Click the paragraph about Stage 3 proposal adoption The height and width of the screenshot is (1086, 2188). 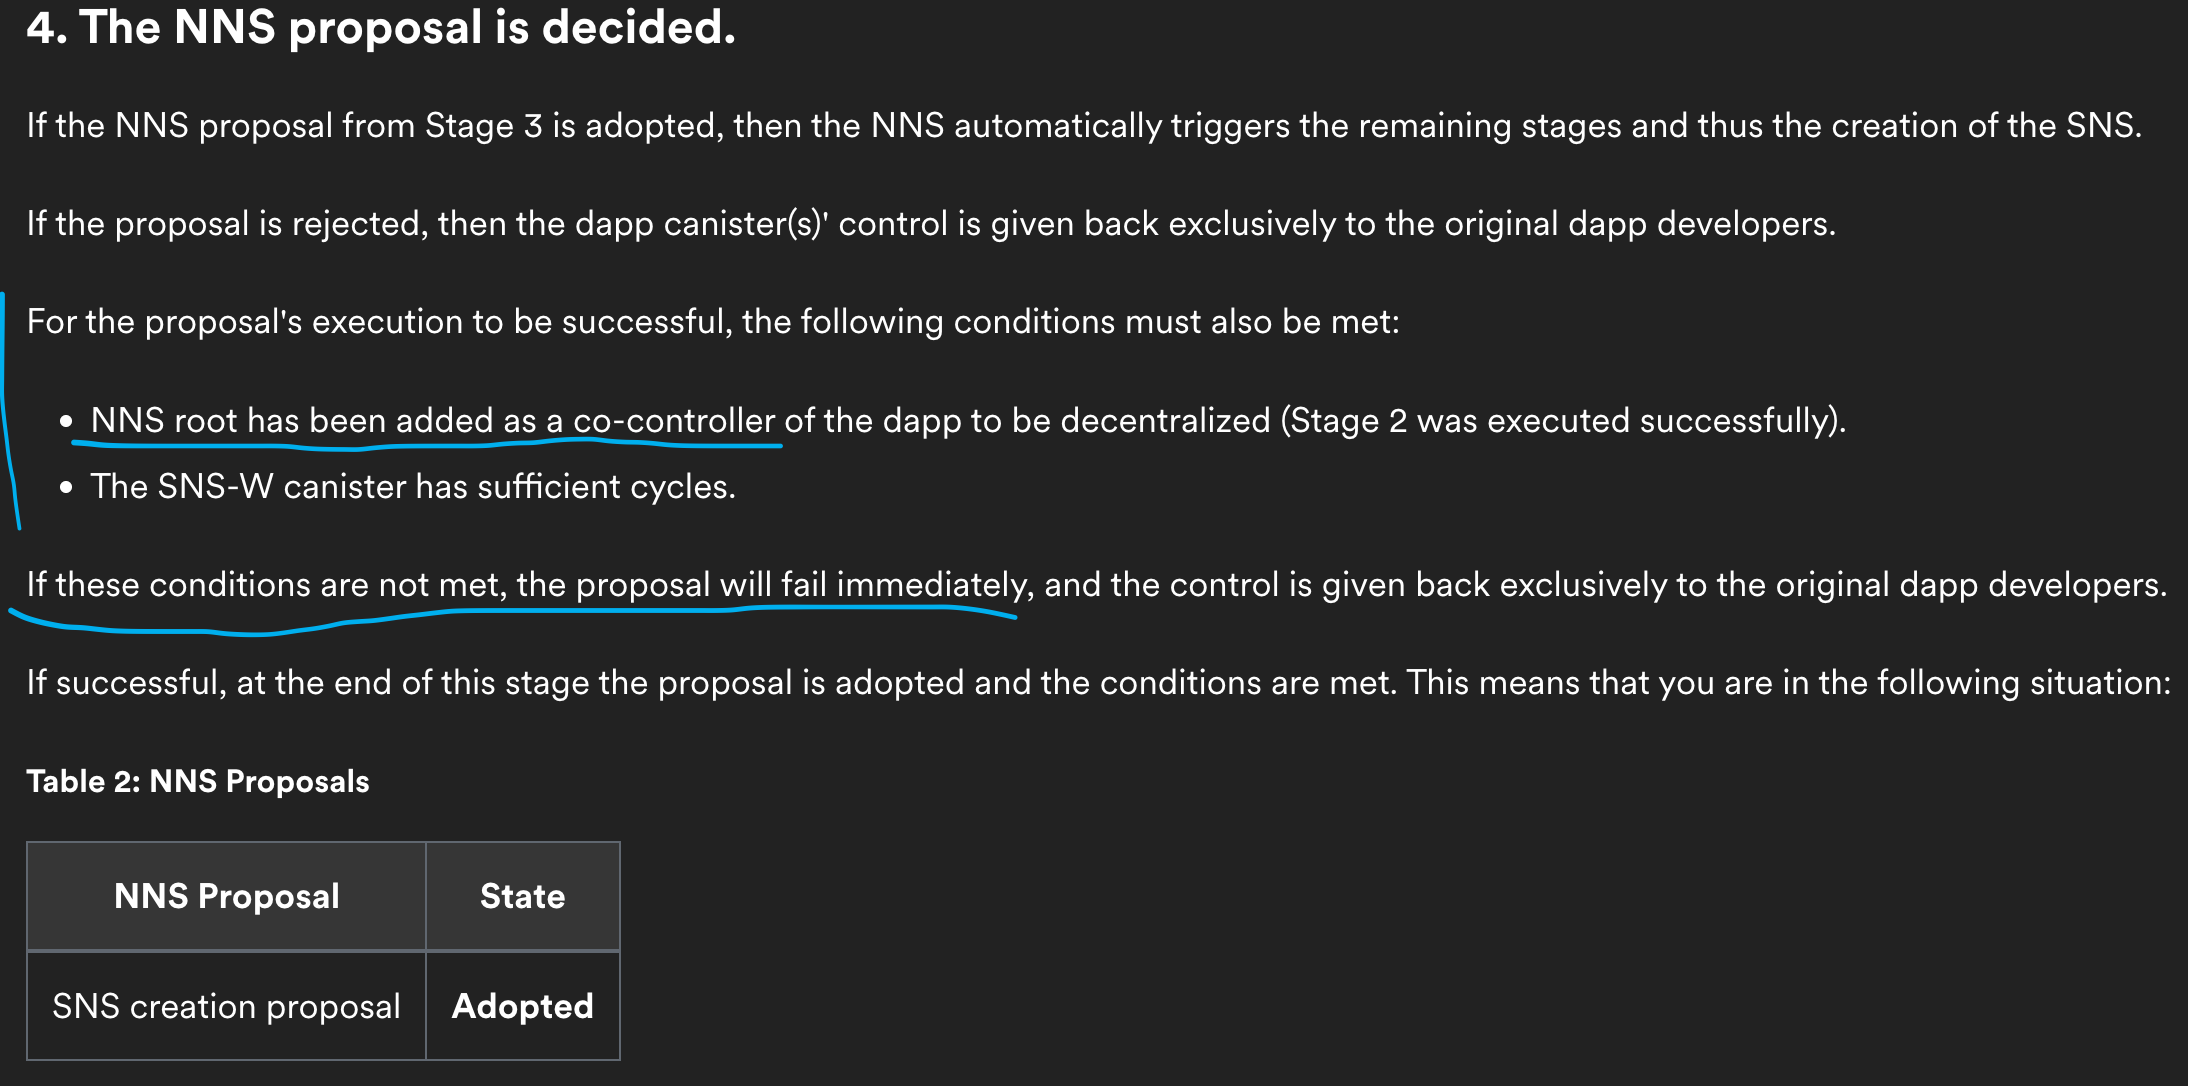tap(1083, 126)
